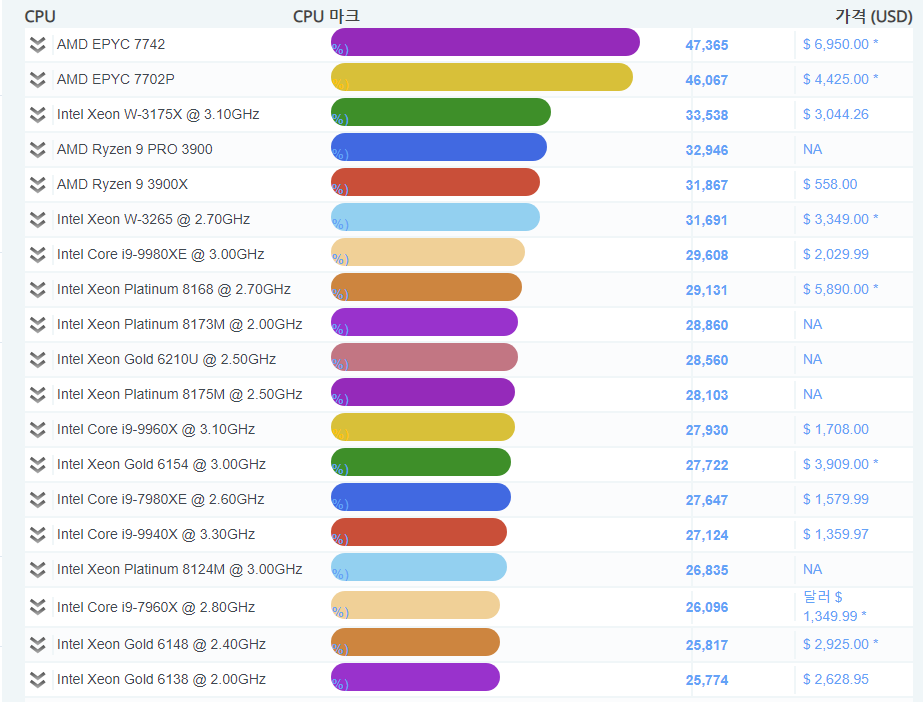
Task: Expand the Xeon Platinum 8173M chevron
Action: (x=38, y=325)
